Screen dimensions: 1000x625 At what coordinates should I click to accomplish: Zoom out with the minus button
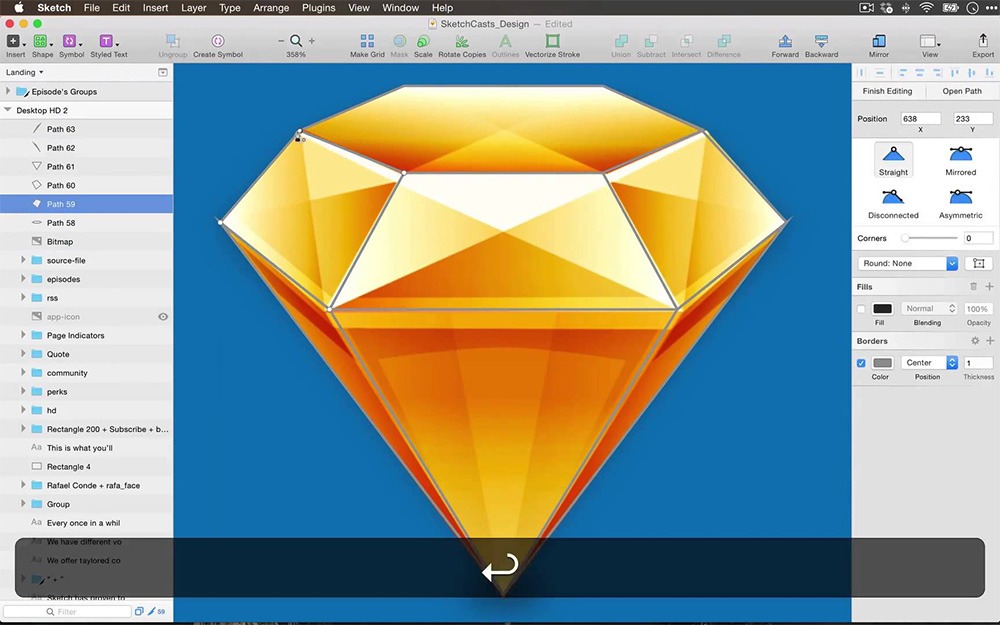281,41
